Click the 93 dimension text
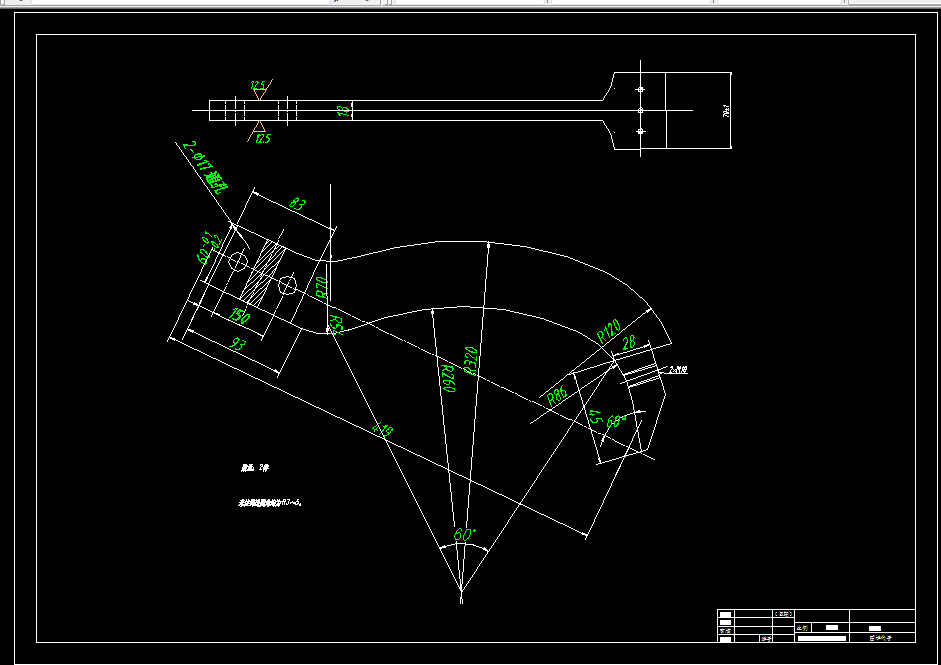 [238, 345]
